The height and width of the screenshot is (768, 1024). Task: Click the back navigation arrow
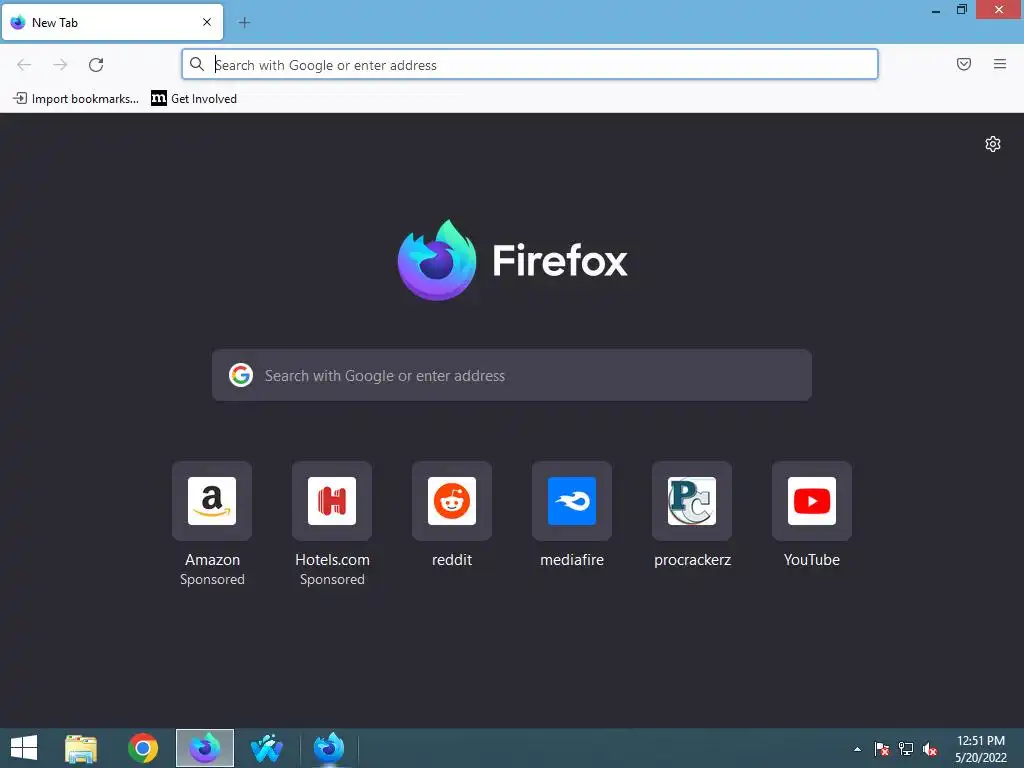24,65
